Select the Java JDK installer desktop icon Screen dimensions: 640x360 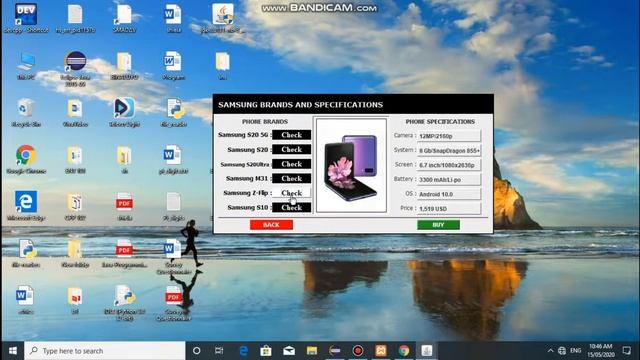223,18
